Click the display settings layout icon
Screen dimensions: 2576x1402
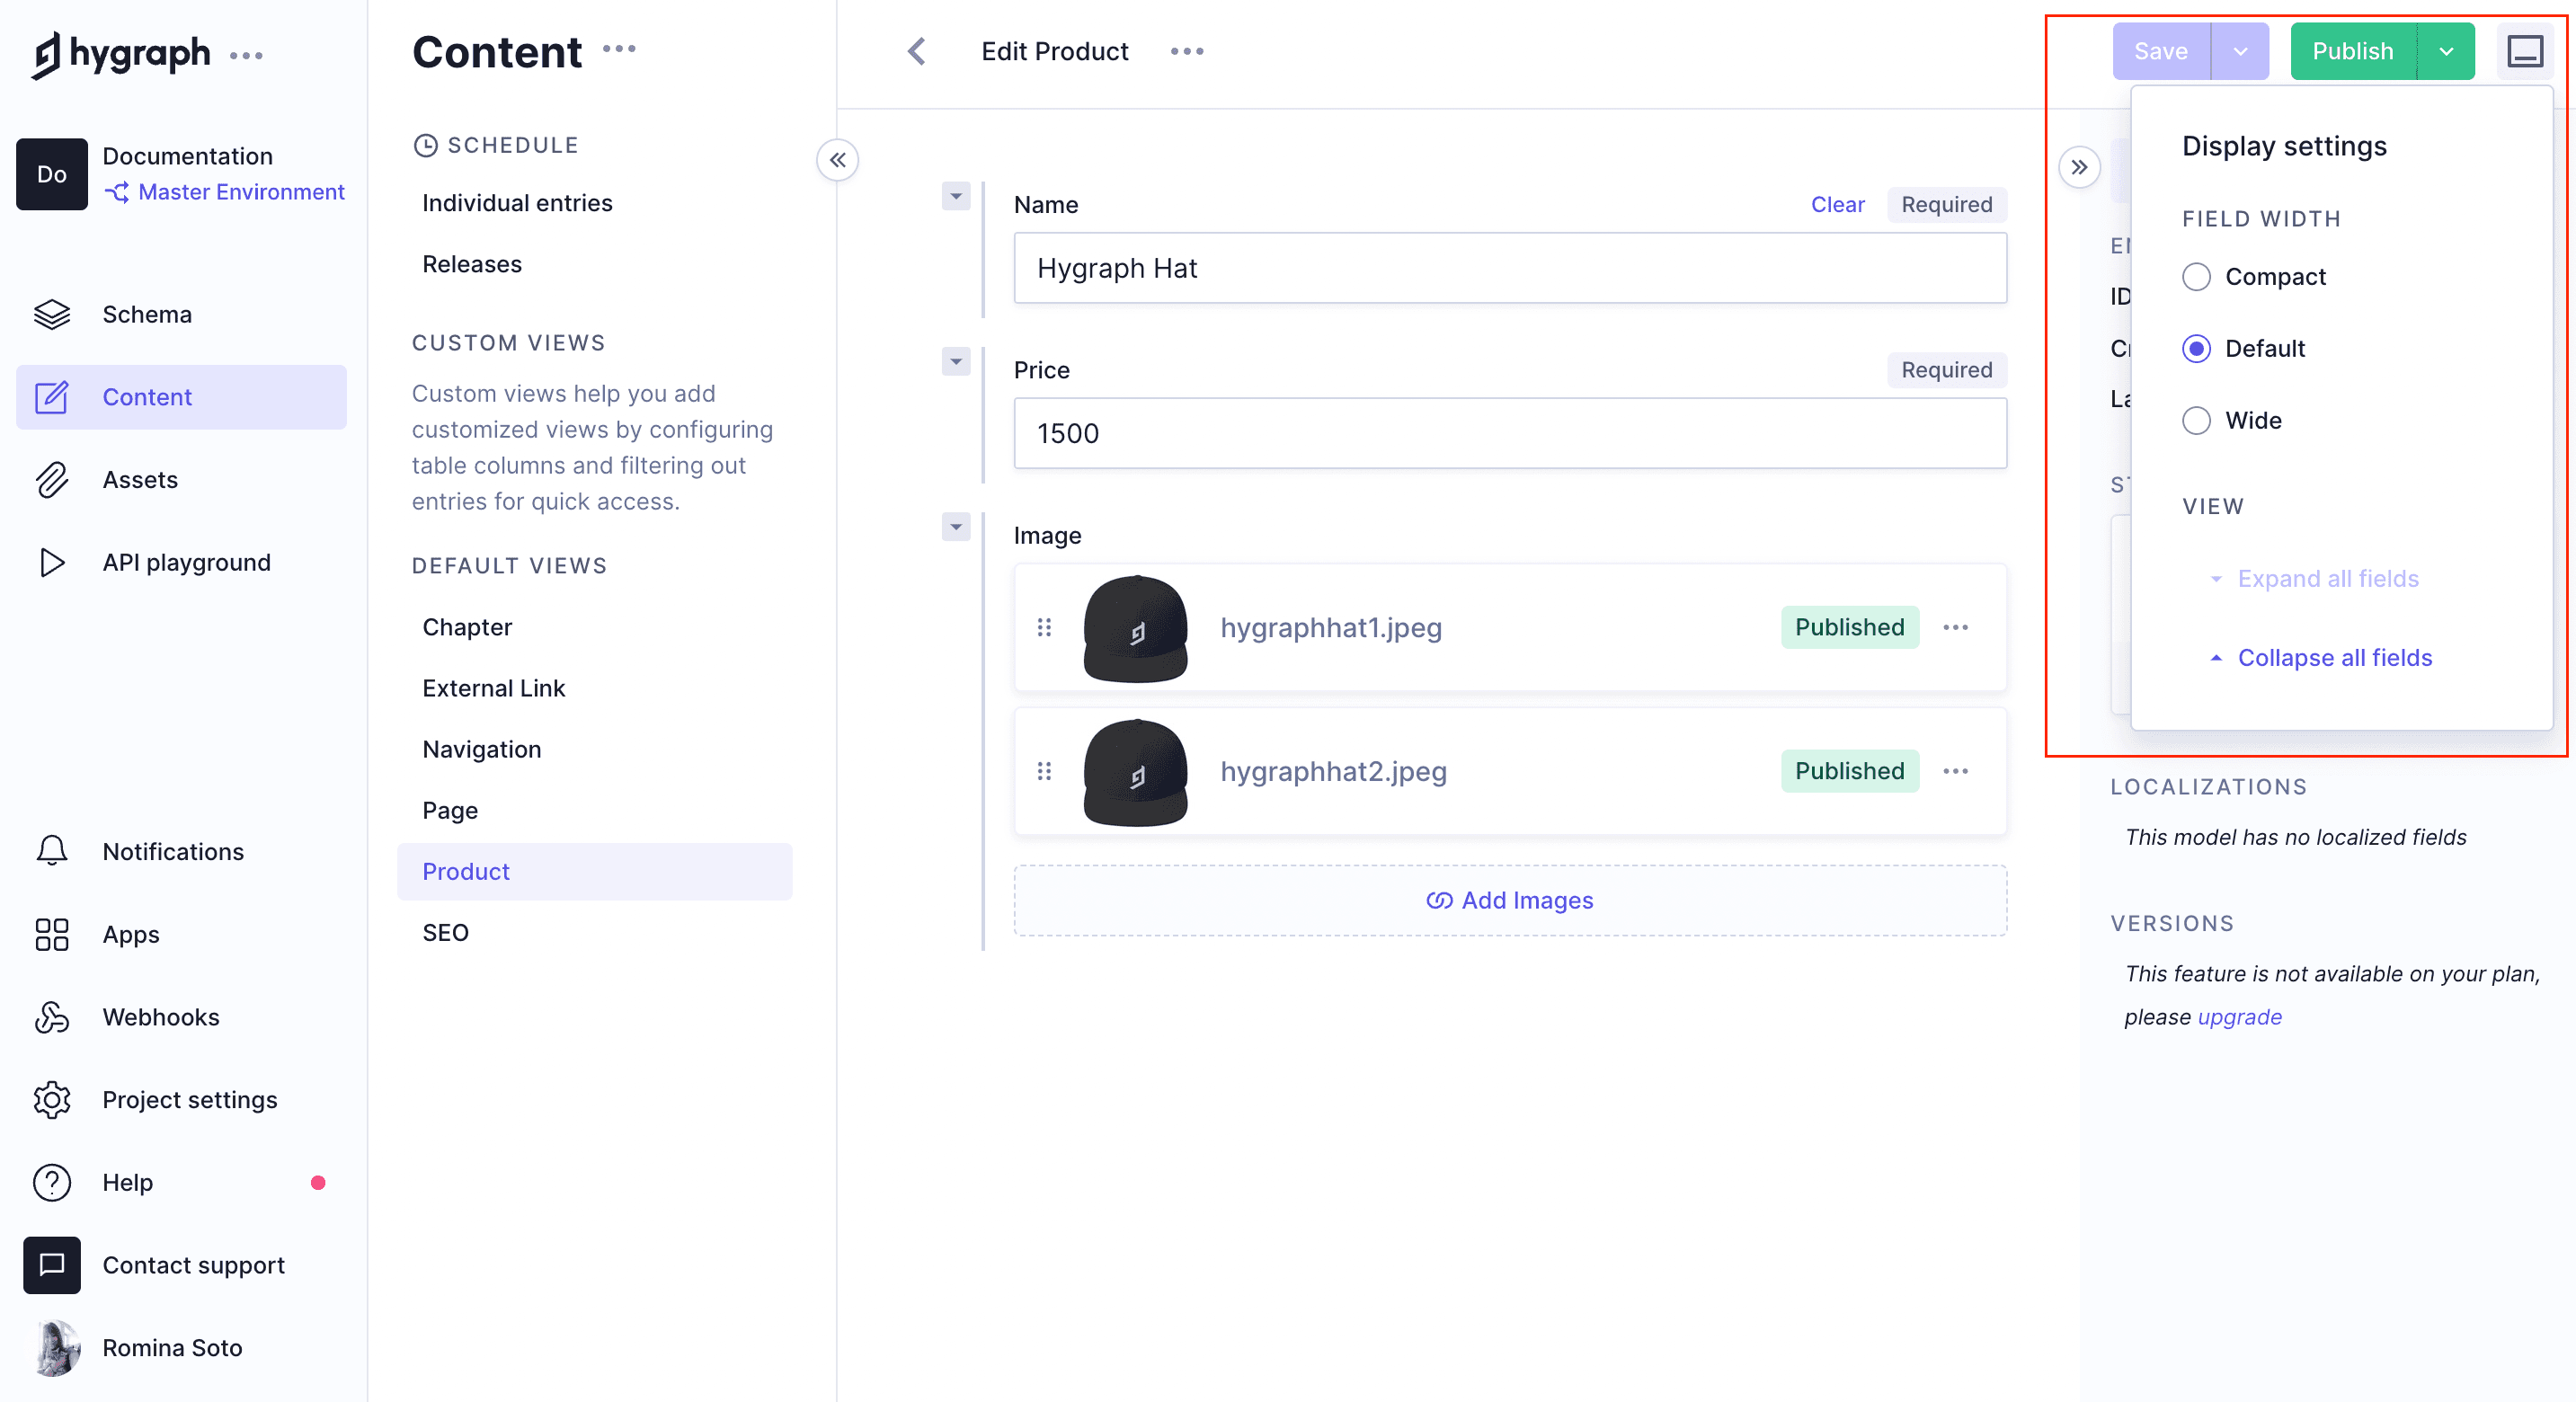point(2524,51)
